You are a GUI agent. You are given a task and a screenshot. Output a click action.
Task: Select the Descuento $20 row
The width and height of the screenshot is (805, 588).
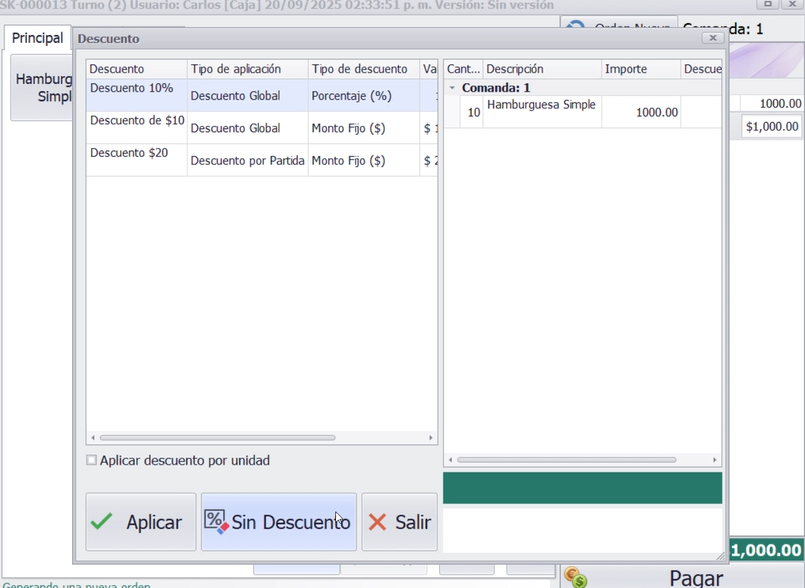pos(137,159)
